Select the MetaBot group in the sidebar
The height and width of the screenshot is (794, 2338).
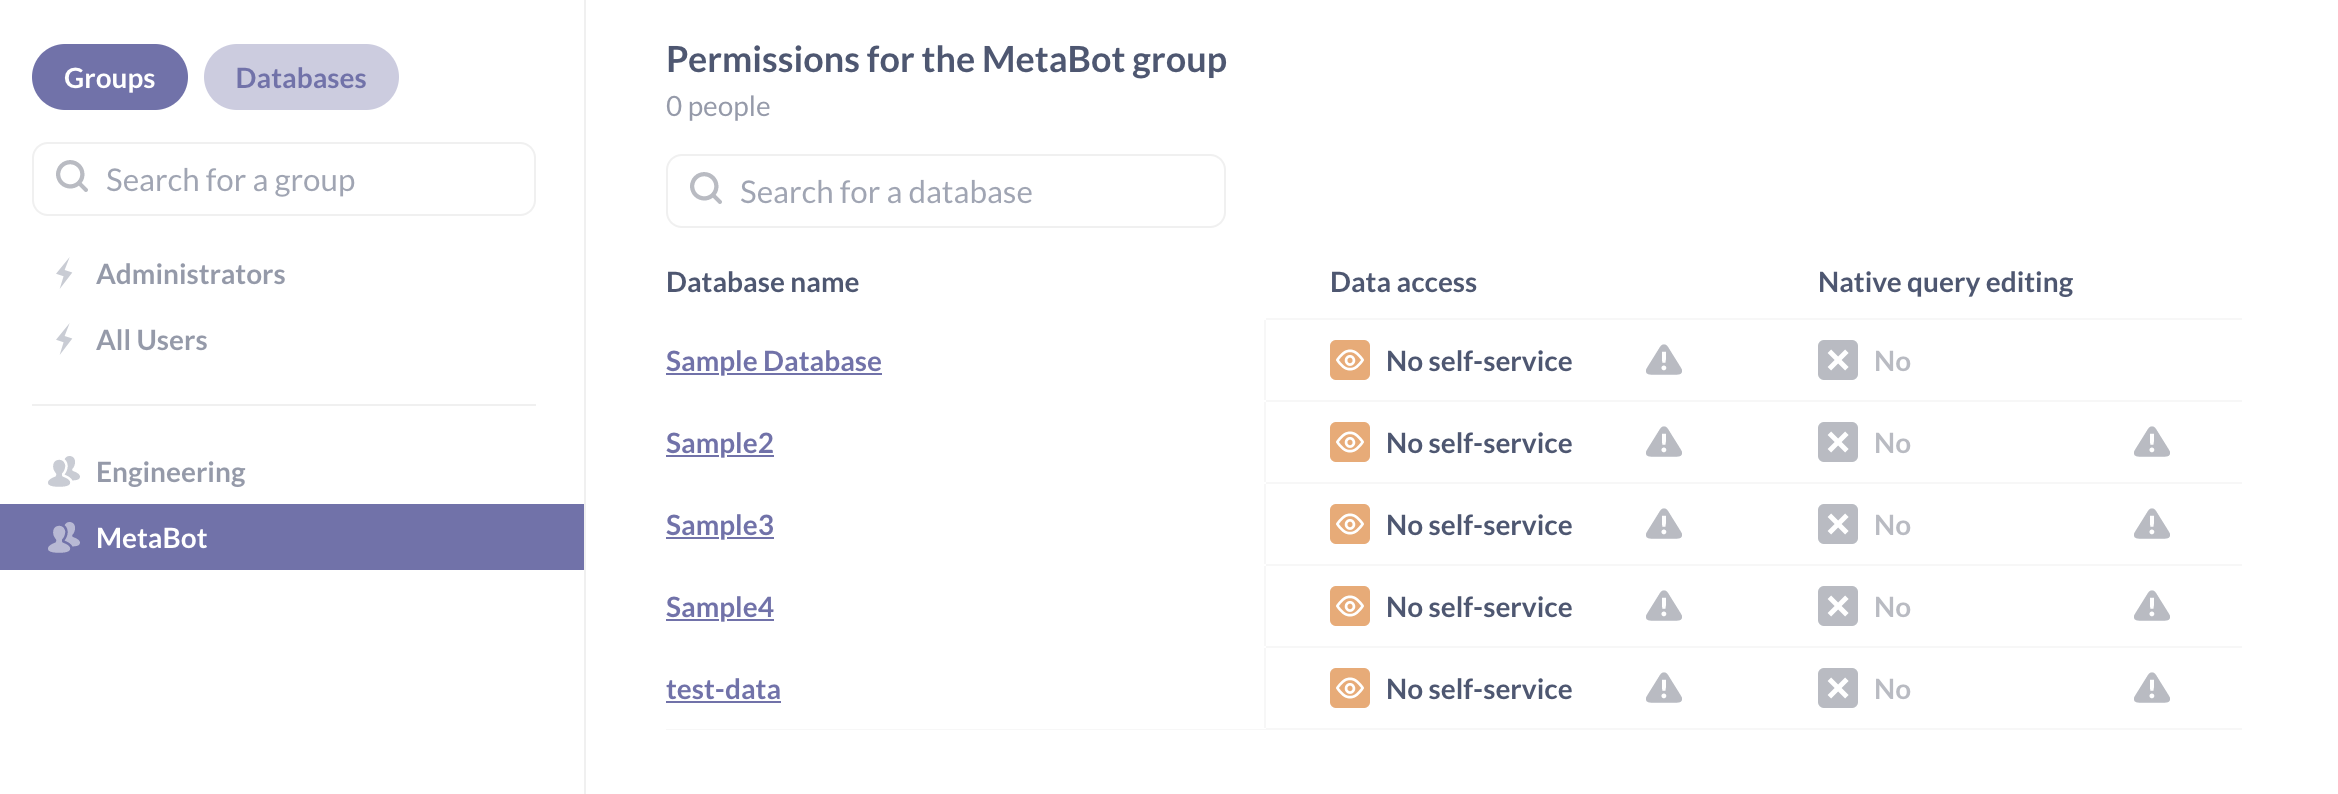(x=151, y=537)
